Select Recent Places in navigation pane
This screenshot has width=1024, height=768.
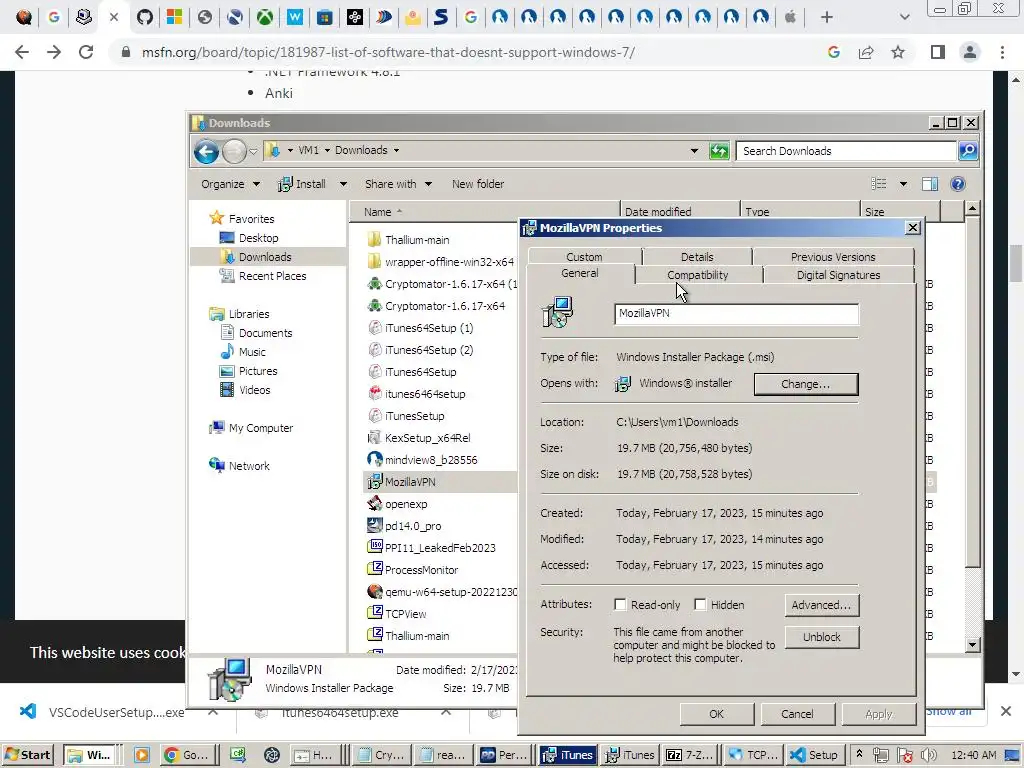272,276
